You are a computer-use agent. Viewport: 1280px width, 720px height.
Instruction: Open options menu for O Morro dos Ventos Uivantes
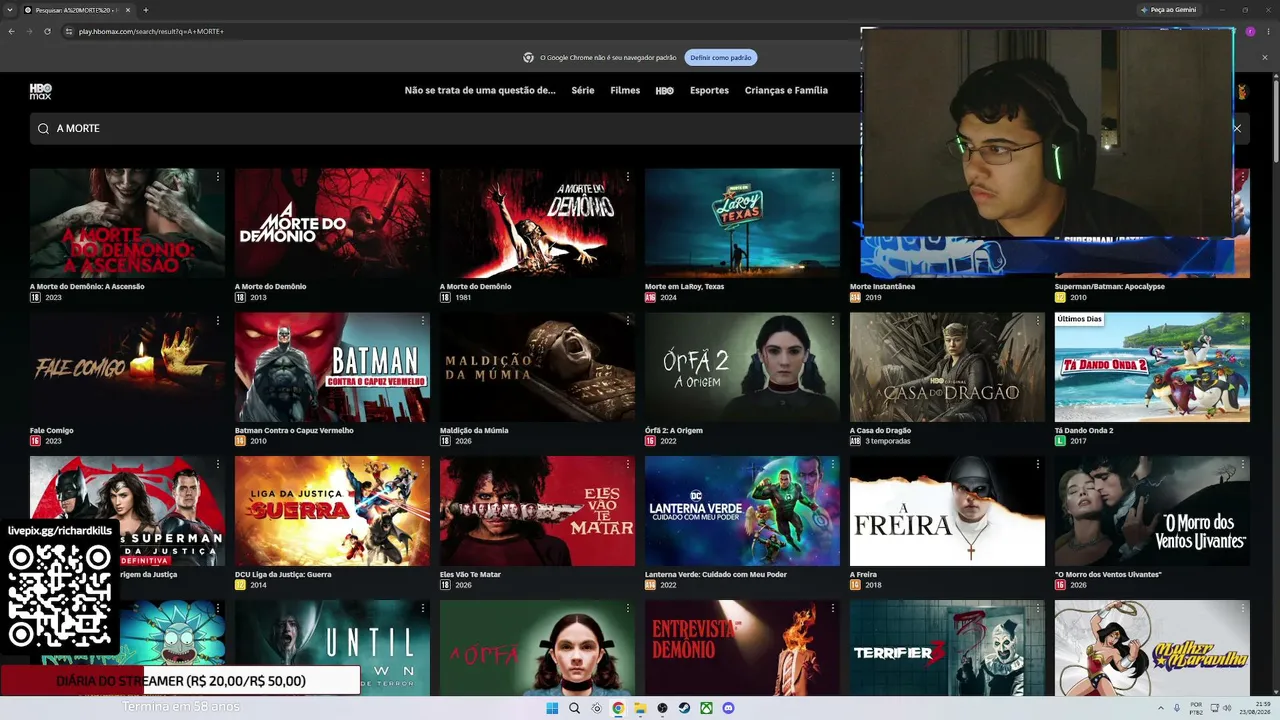pos(1243,464)
